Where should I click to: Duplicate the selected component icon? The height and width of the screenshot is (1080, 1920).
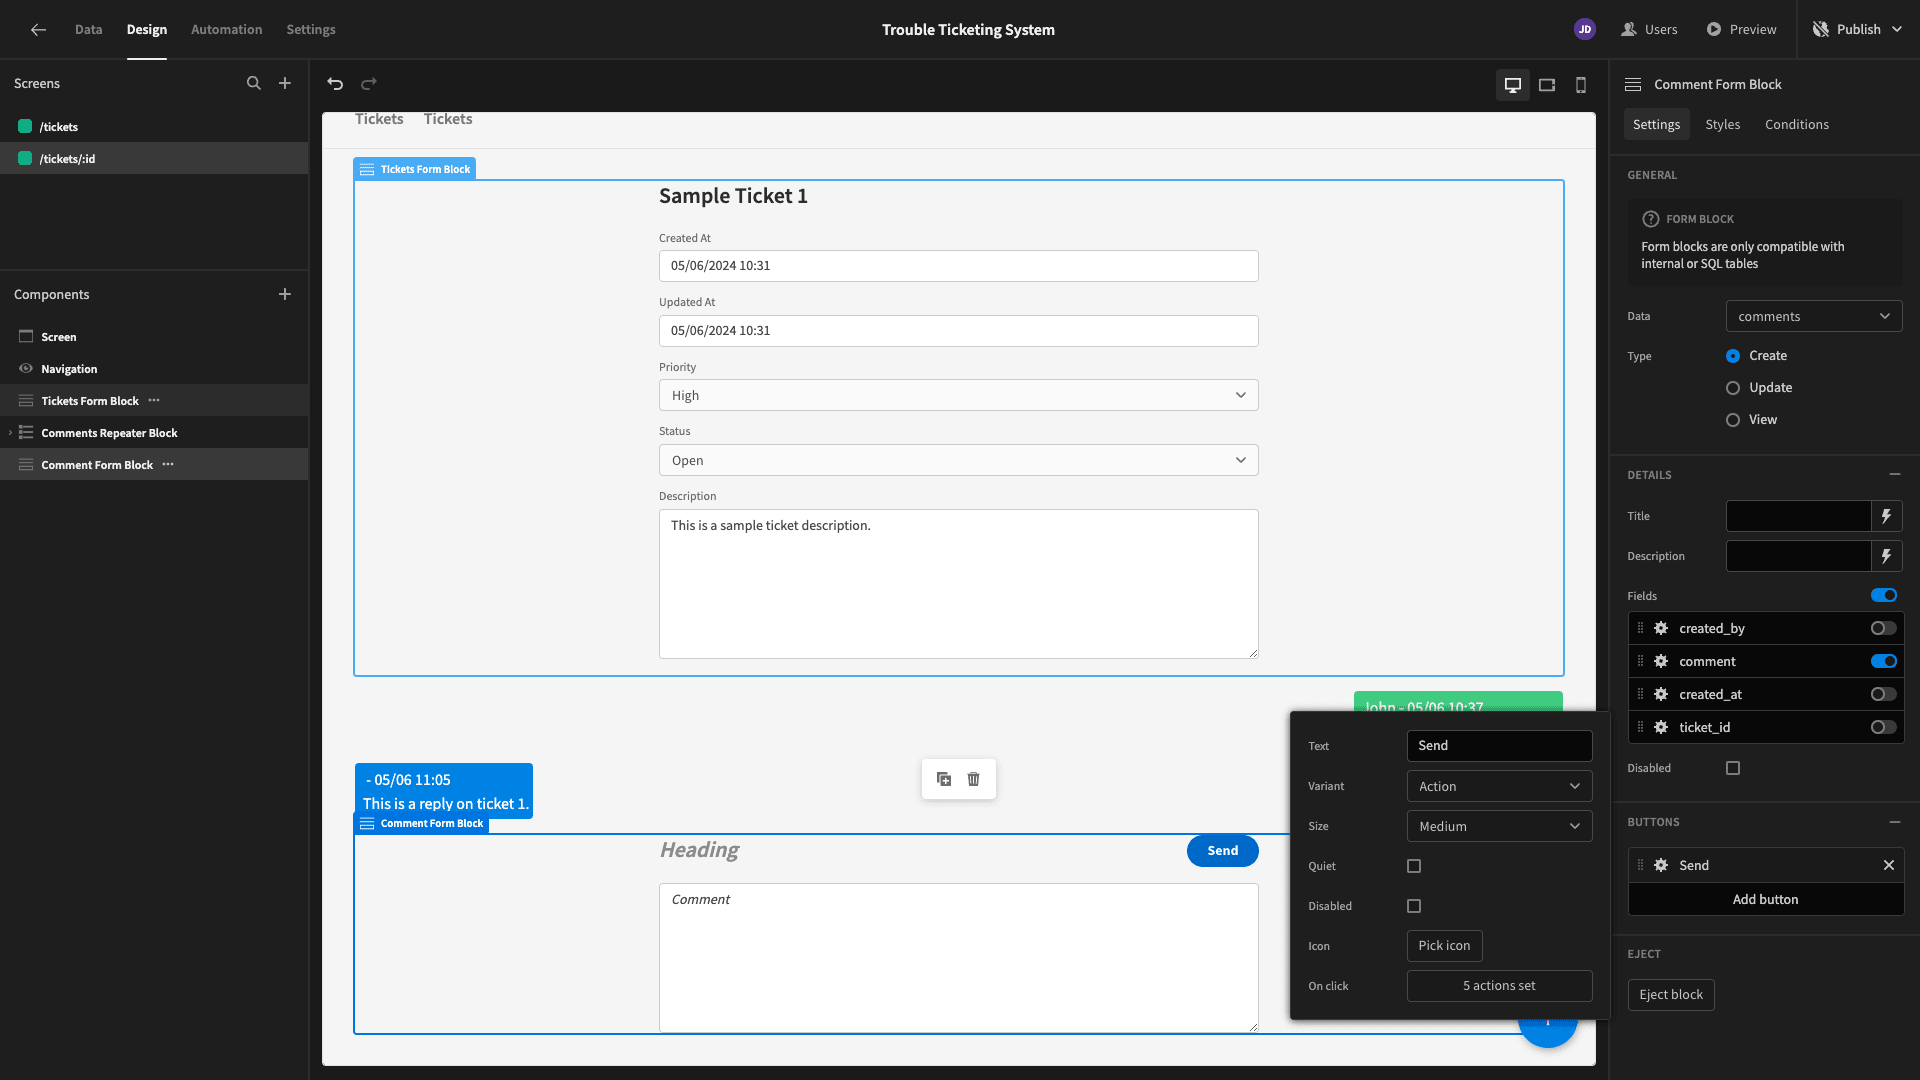(944, 779)
